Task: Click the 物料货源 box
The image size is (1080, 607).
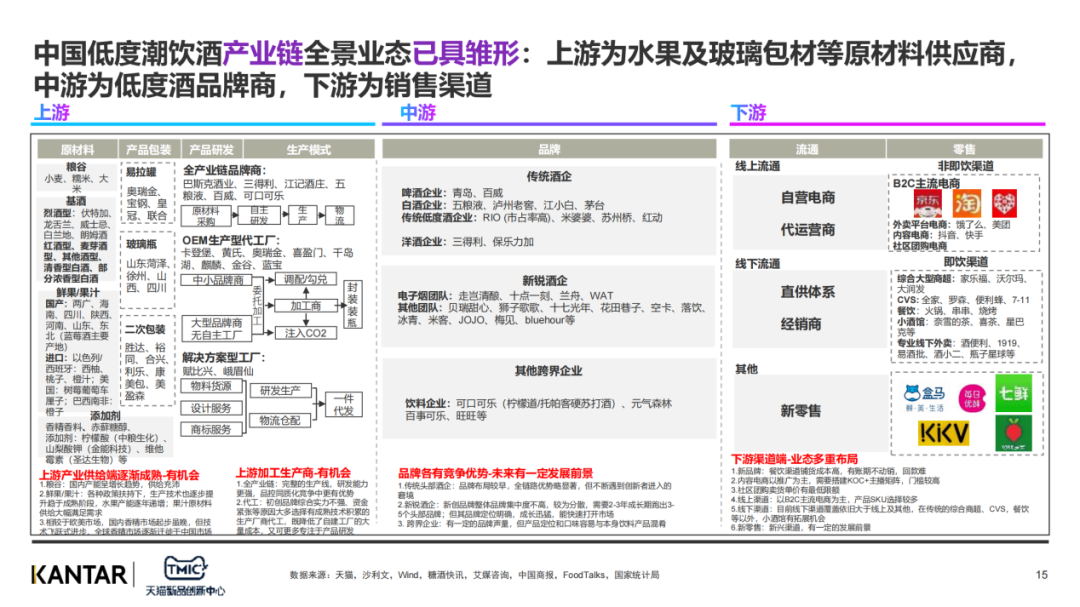Action: (x=211, y=387)
